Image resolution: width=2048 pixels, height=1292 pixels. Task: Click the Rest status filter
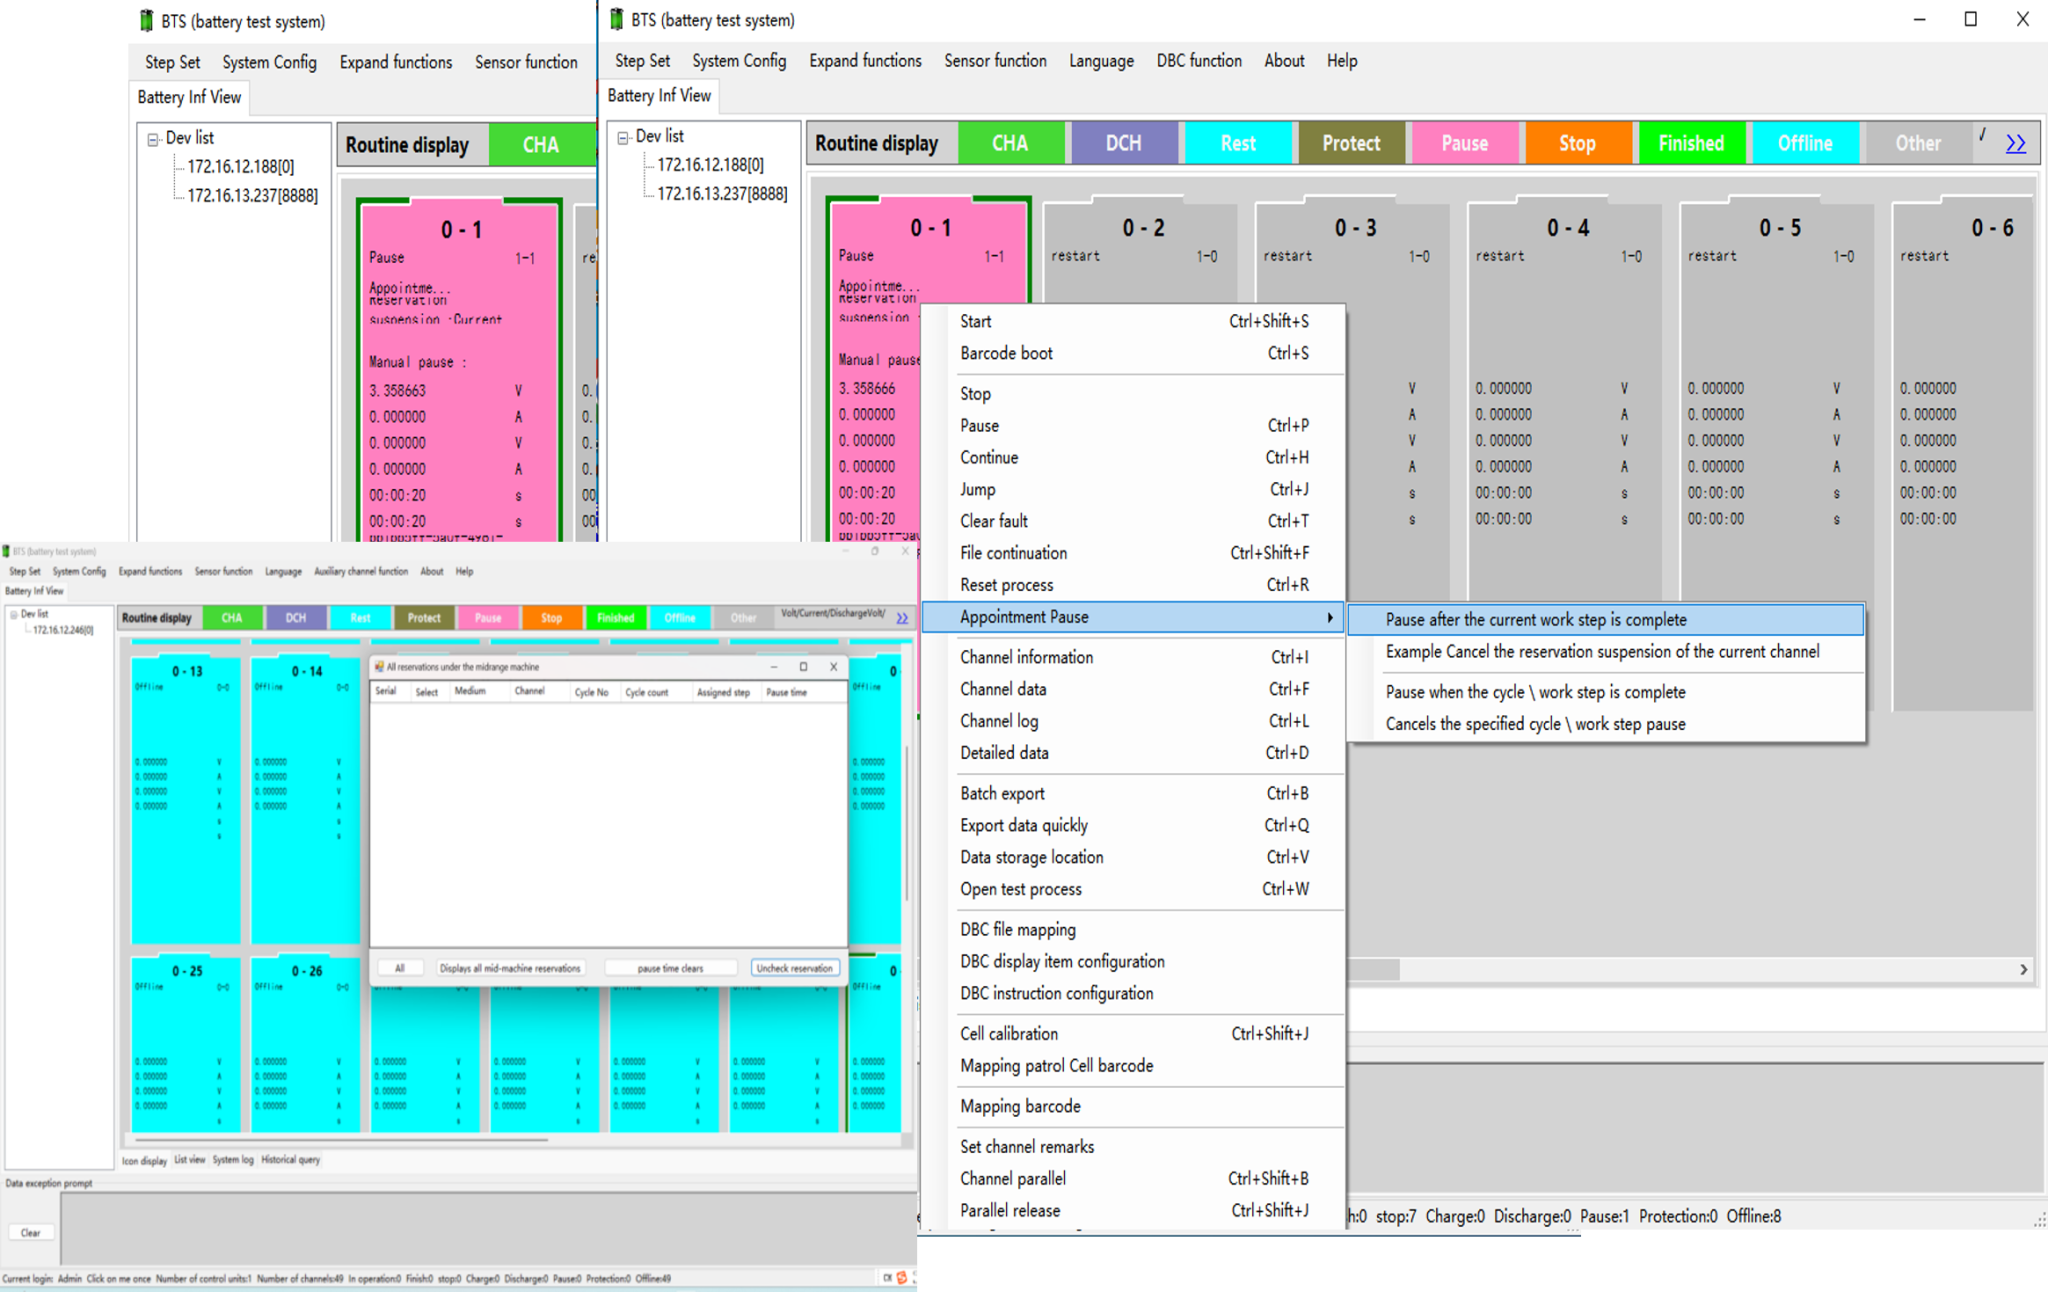1238,143
